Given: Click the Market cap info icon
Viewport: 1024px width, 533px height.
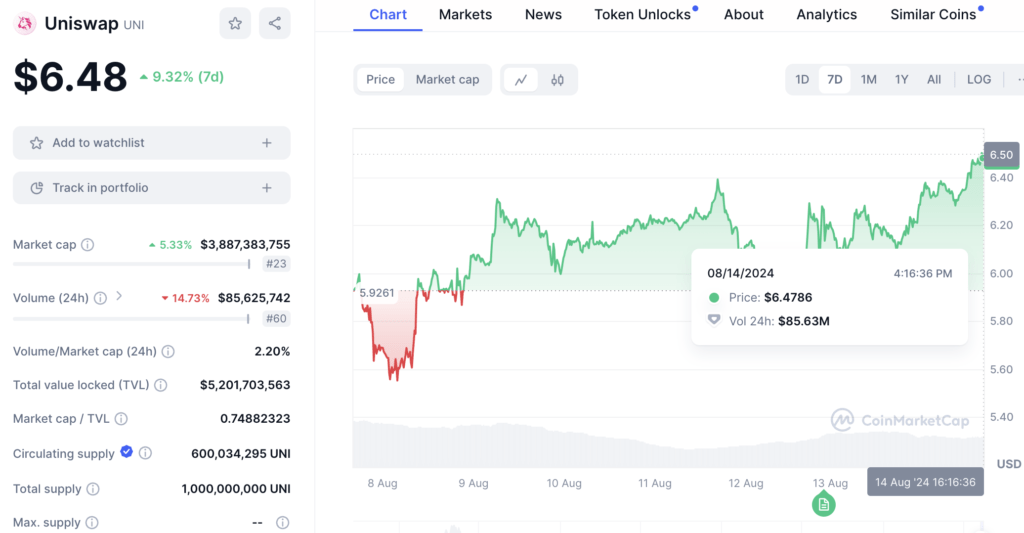Looking at the screenshot, I should tap(88, 245).
